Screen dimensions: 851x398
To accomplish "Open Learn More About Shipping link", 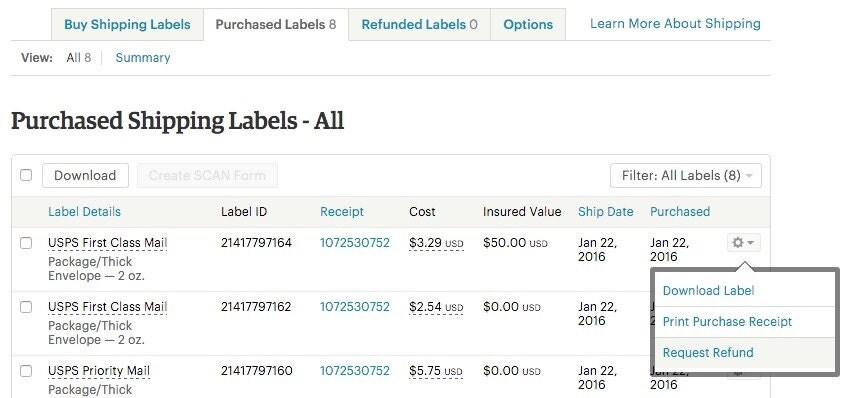I will click(675, 24).
